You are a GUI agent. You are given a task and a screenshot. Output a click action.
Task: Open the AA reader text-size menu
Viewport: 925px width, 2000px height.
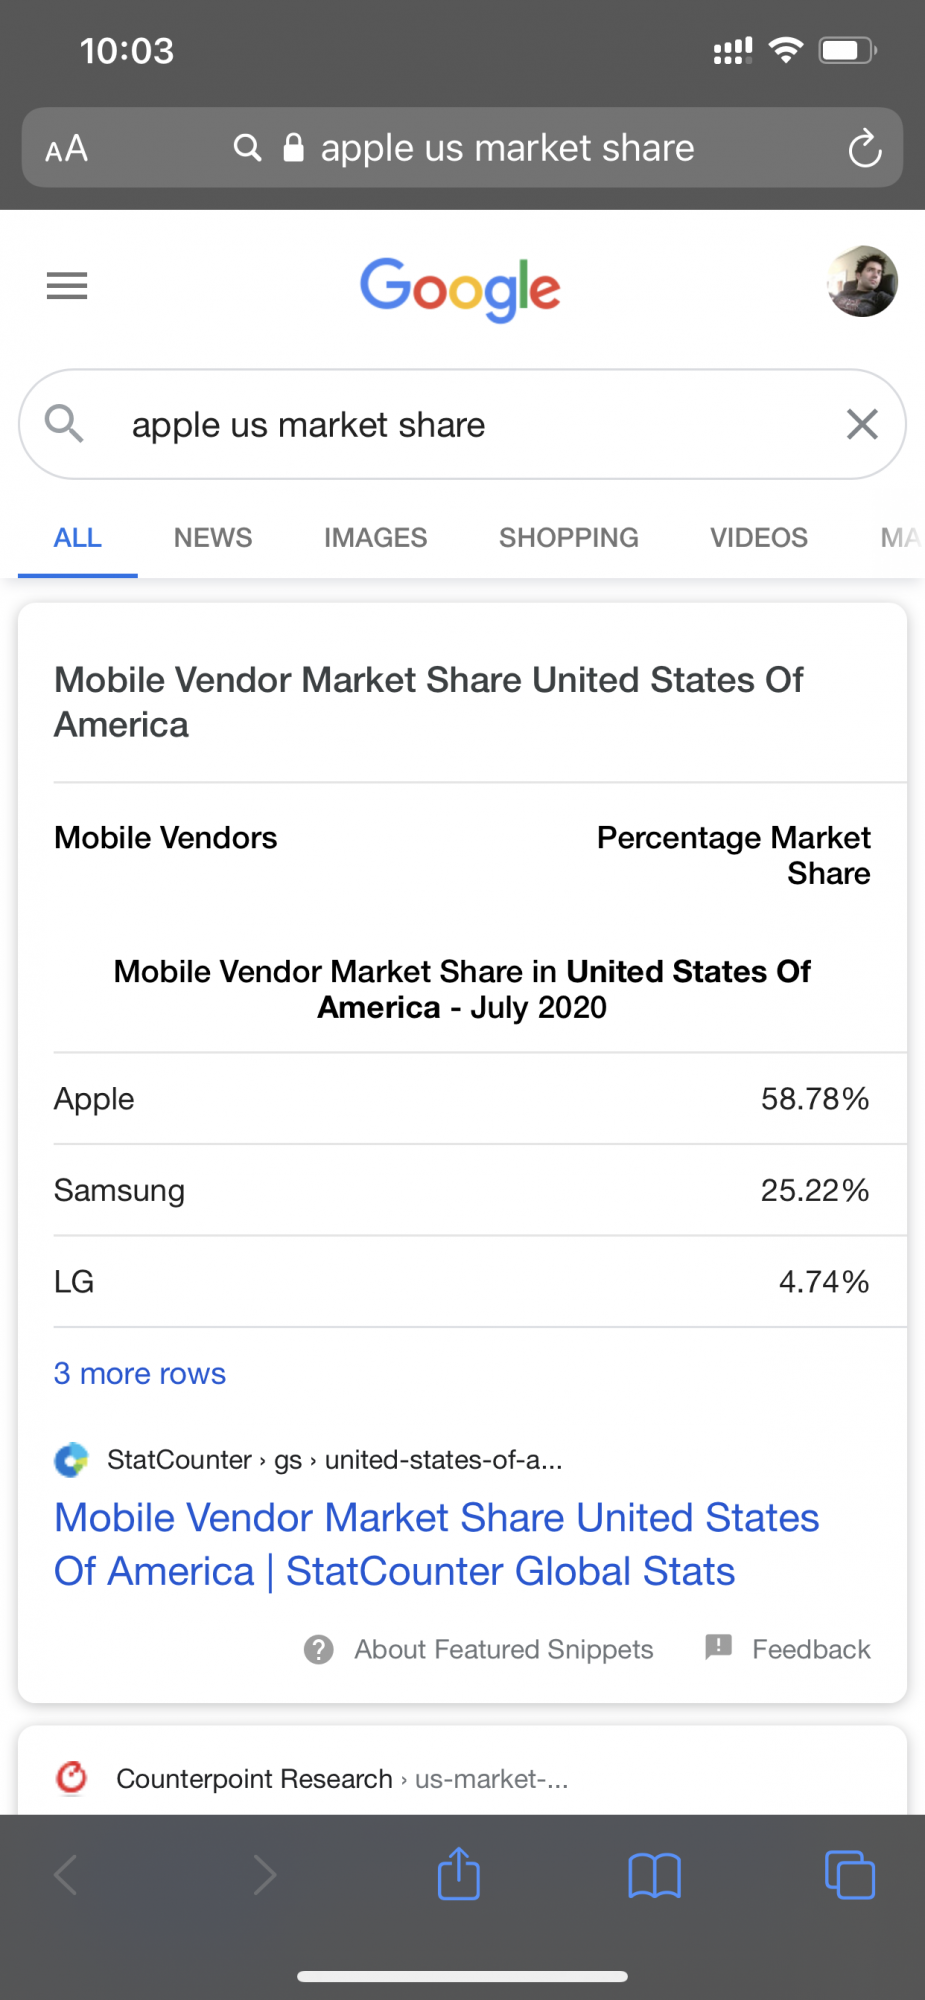coord(67,149)
